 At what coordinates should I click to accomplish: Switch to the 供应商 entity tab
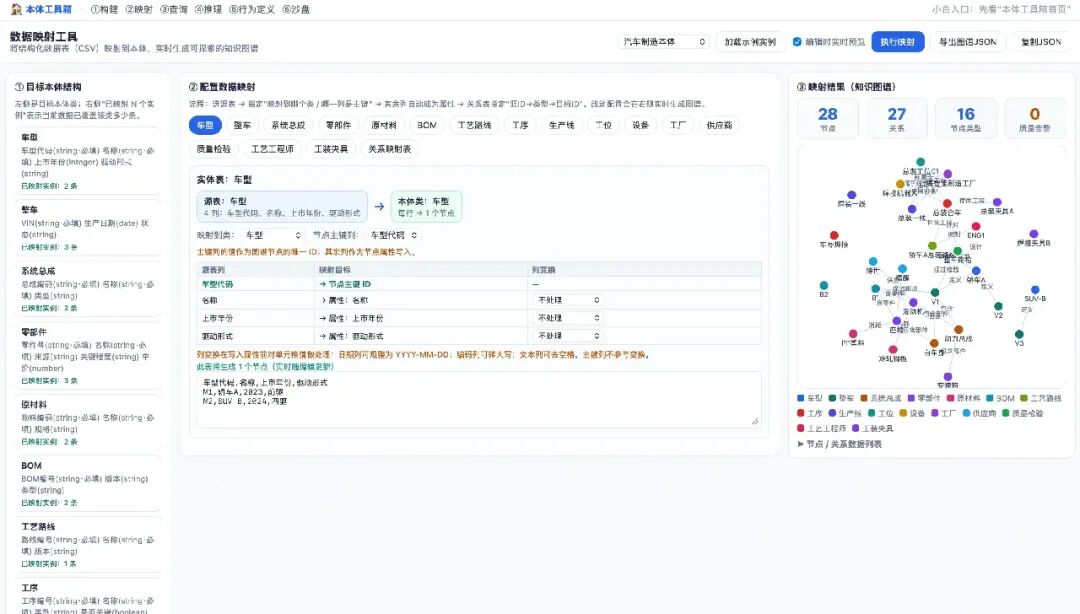pos(719,125)
